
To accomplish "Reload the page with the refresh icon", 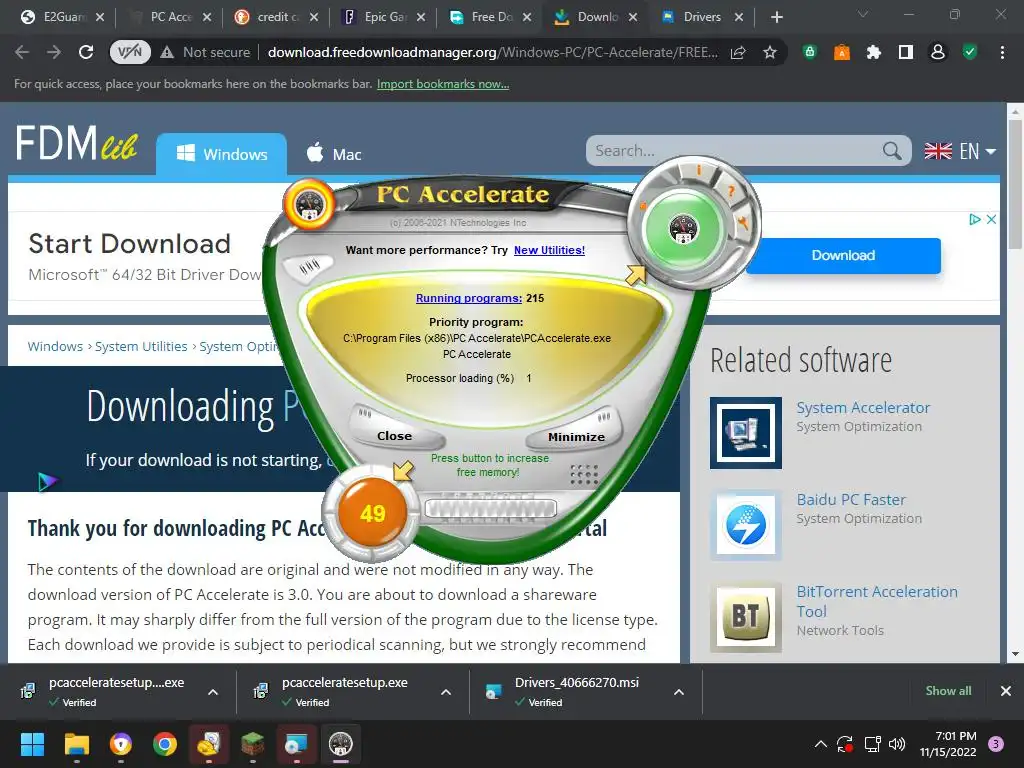I will [86, 52].
